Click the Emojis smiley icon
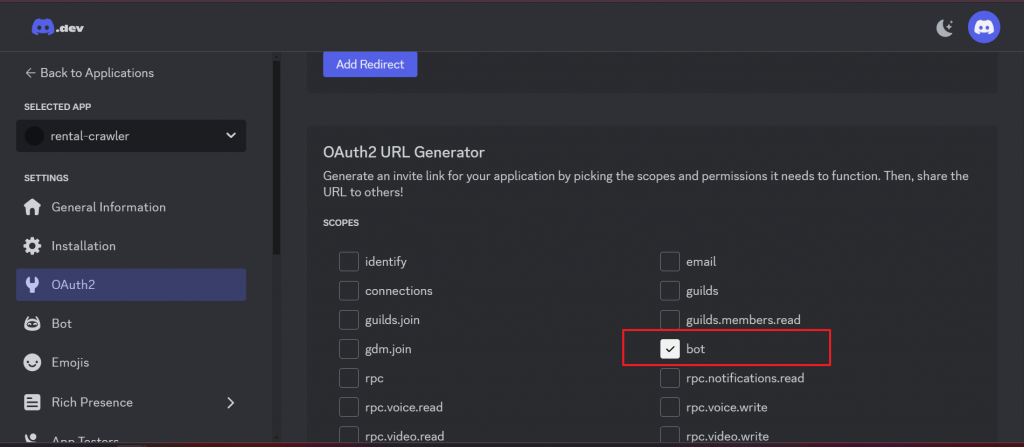 (33, 362)
